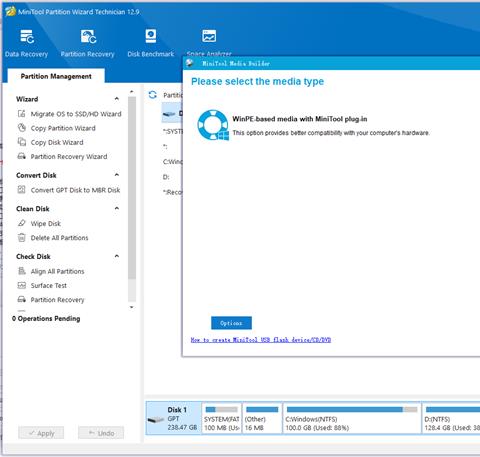This screenshot has width=480, height=457.
Task: Open How to create MiniTool USB flash link
Action: (261, 340)
